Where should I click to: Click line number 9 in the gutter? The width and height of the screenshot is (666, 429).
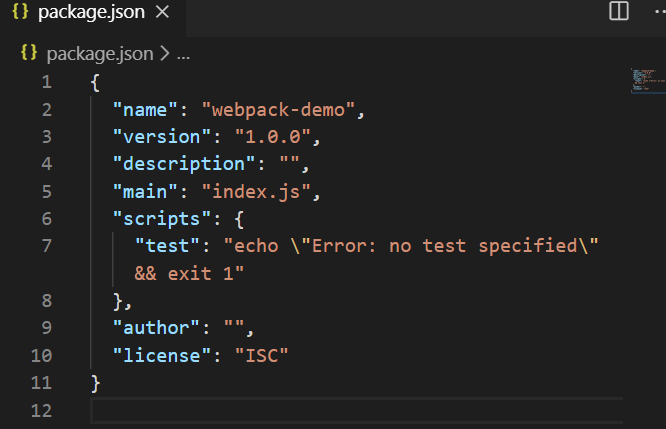pyautogui.click(x=47, y=328)
